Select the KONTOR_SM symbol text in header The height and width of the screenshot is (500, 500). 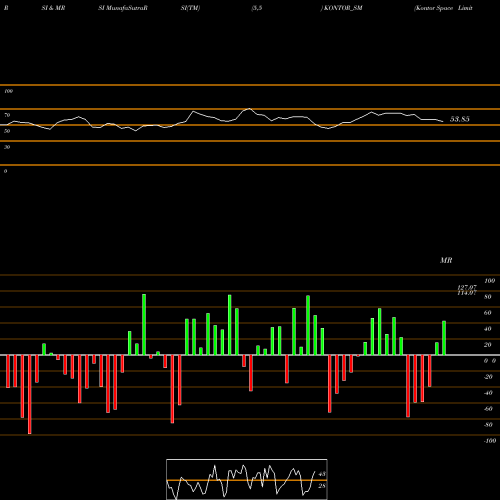pyautogui.click(x=343, y=8)
